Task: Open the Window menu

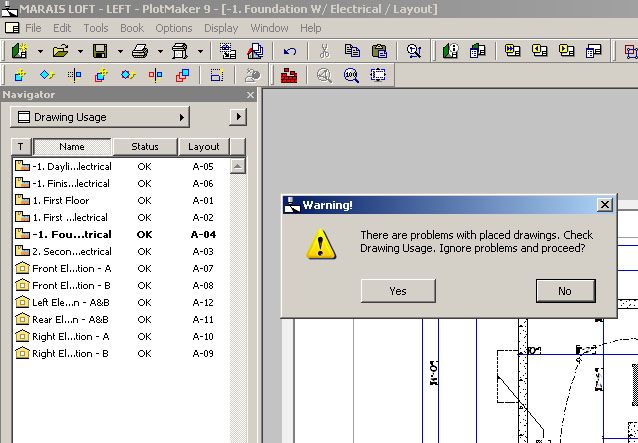Action: coord(269,28)
